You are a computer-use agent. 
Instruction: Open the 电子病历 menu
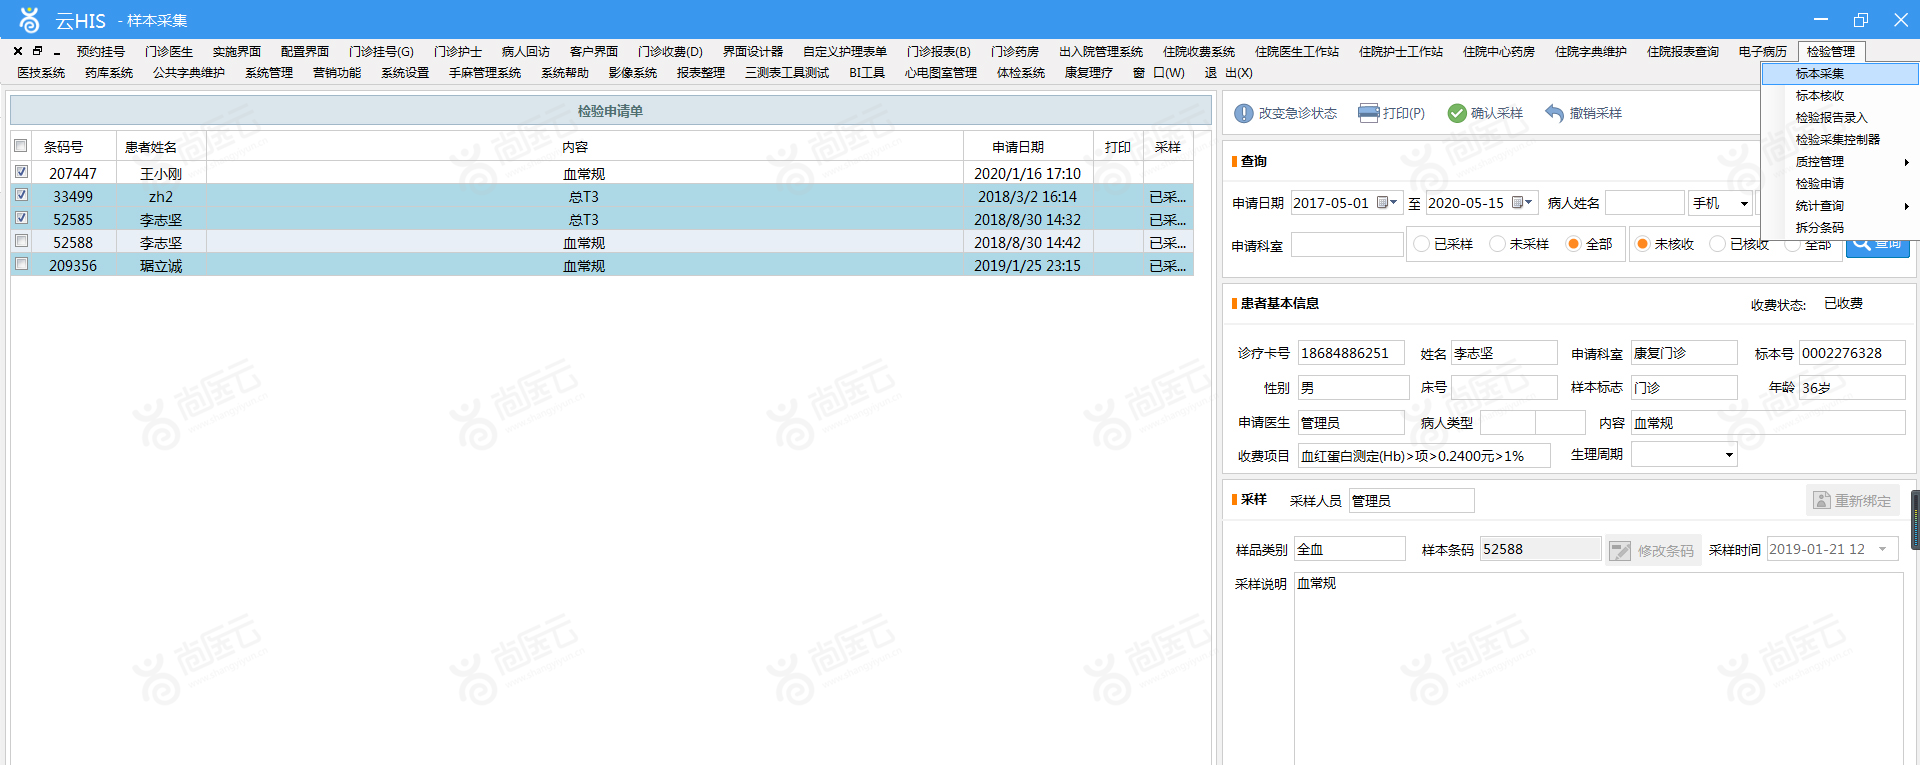click(1763, 51)
